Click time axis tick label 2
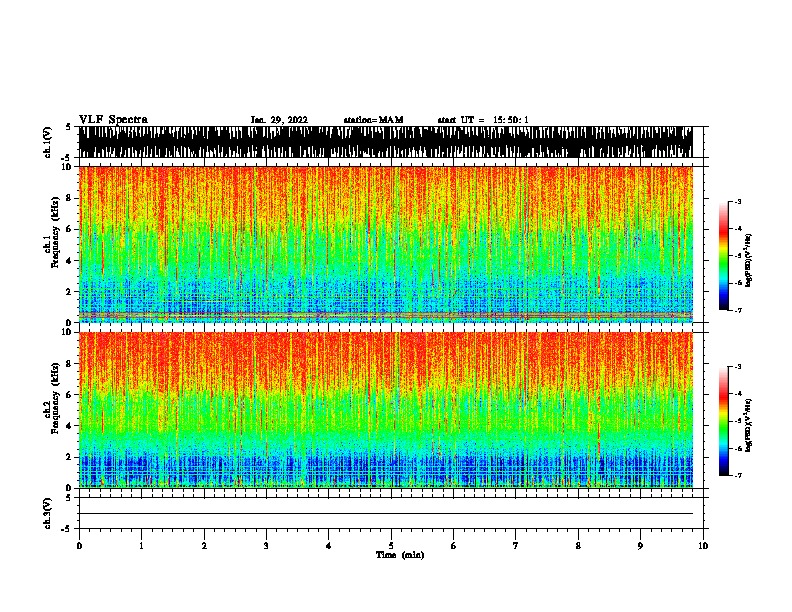Image resolution: width=792 pixels, height=612 pixels. [204, 546]
